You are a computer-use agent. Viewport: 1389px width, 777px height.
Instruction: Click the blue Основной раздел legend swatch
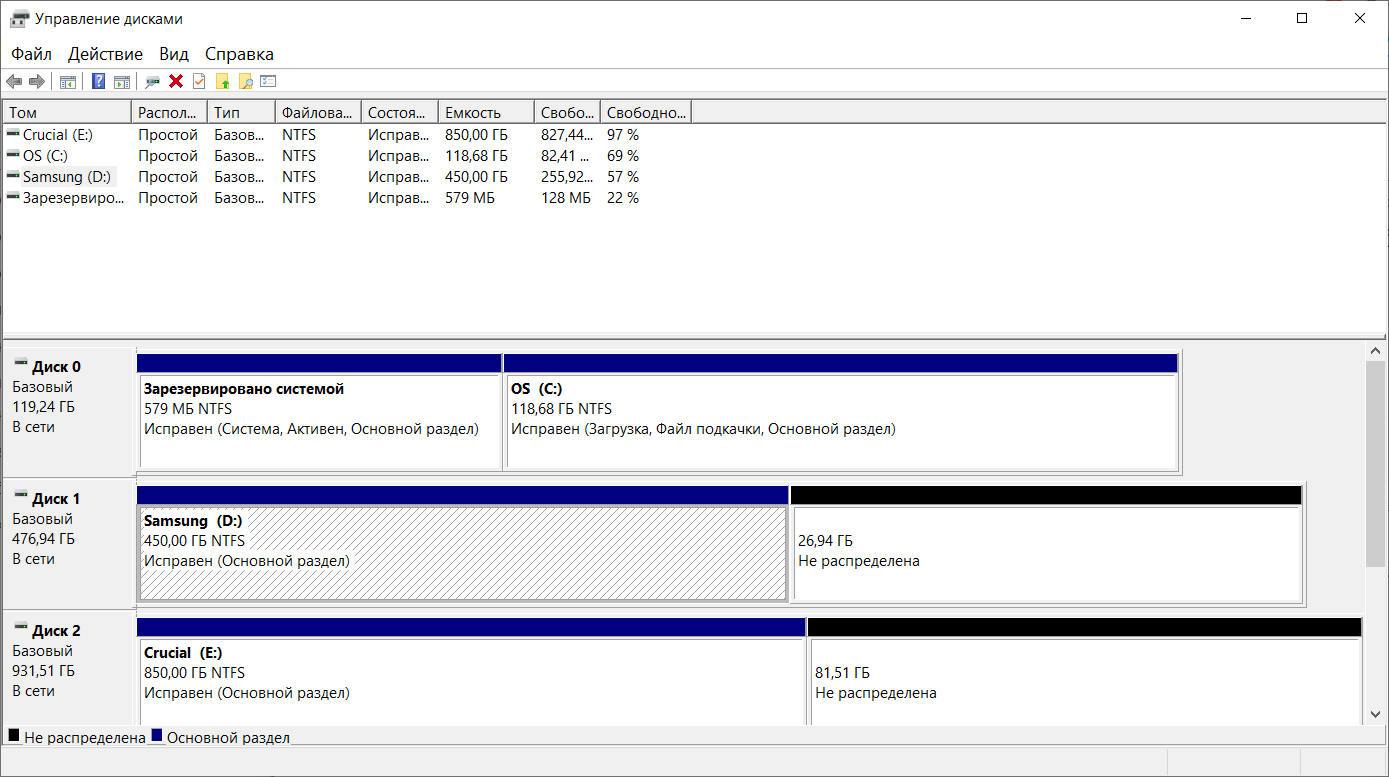157,735
